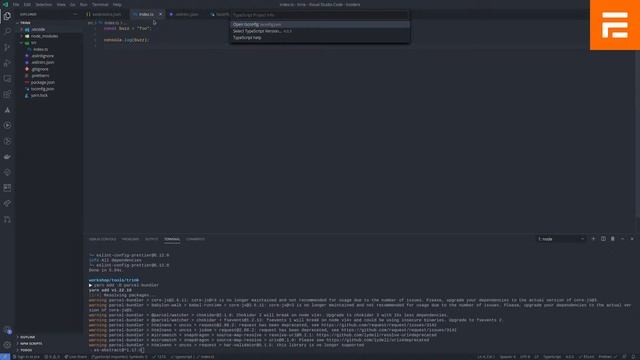Switch to the Debug Console panel tab
The width and height of the screenshot is (640, 360).
[x=102, y=239]
